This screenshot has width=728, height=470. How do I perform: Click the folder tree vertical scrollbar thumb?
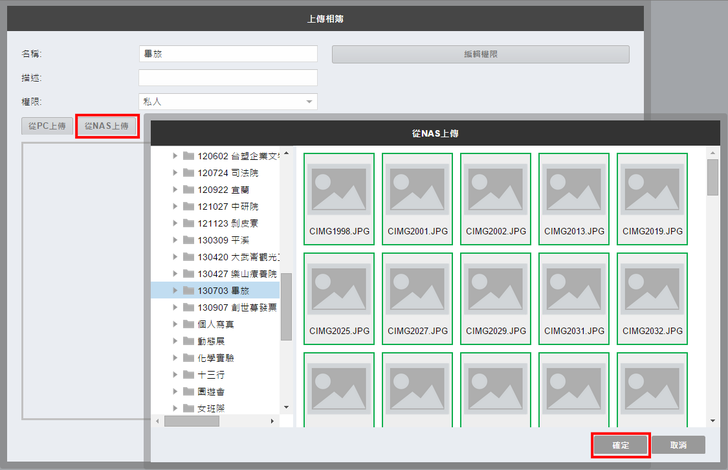point(286,307)
